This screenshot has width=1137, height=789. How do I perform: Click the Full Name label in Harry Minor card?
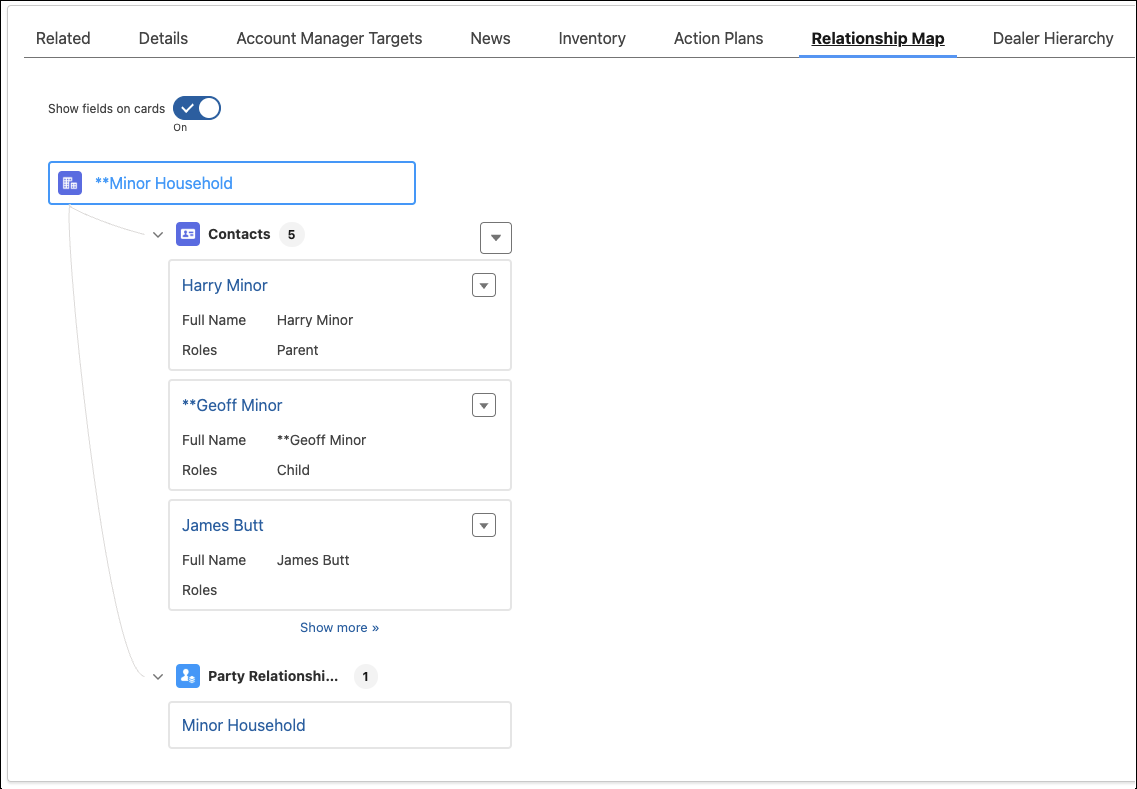214,320
